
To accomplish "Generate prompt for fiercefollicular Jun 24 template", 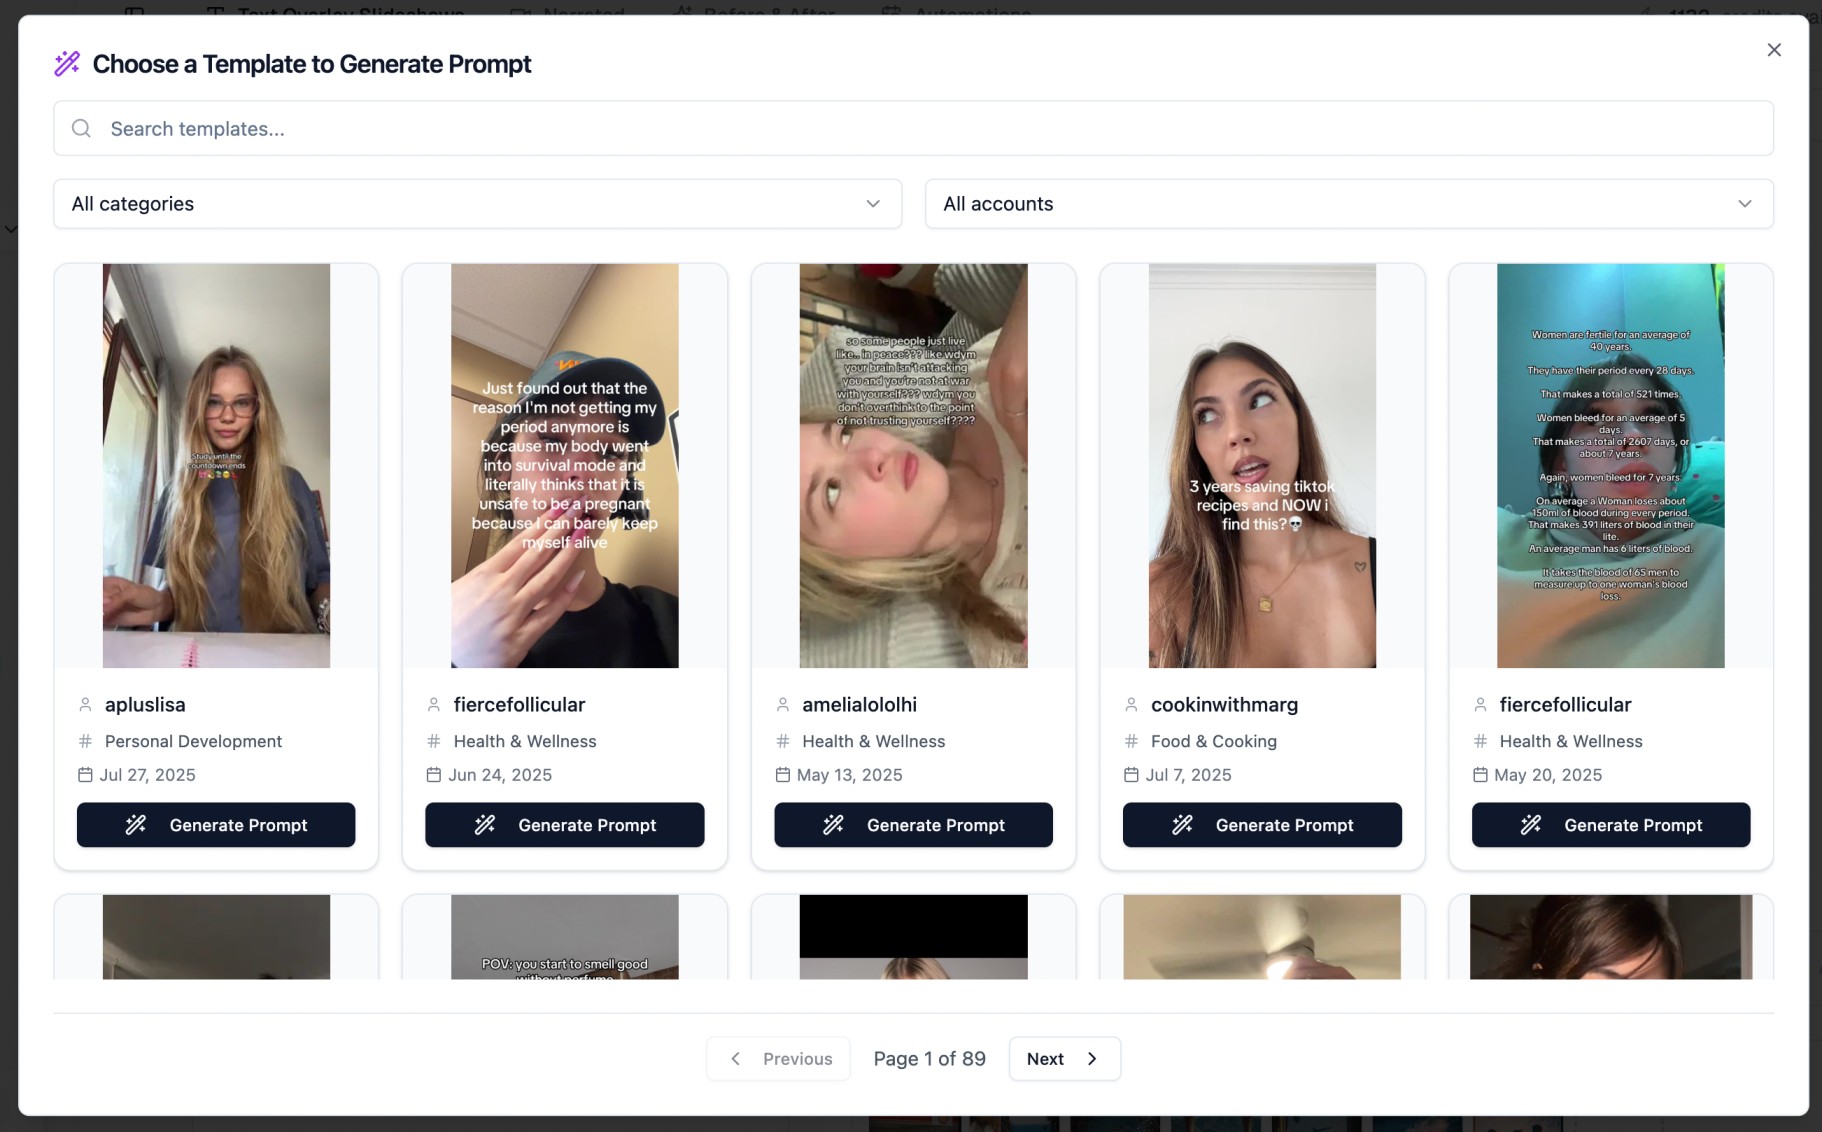I will pos(565,825).
